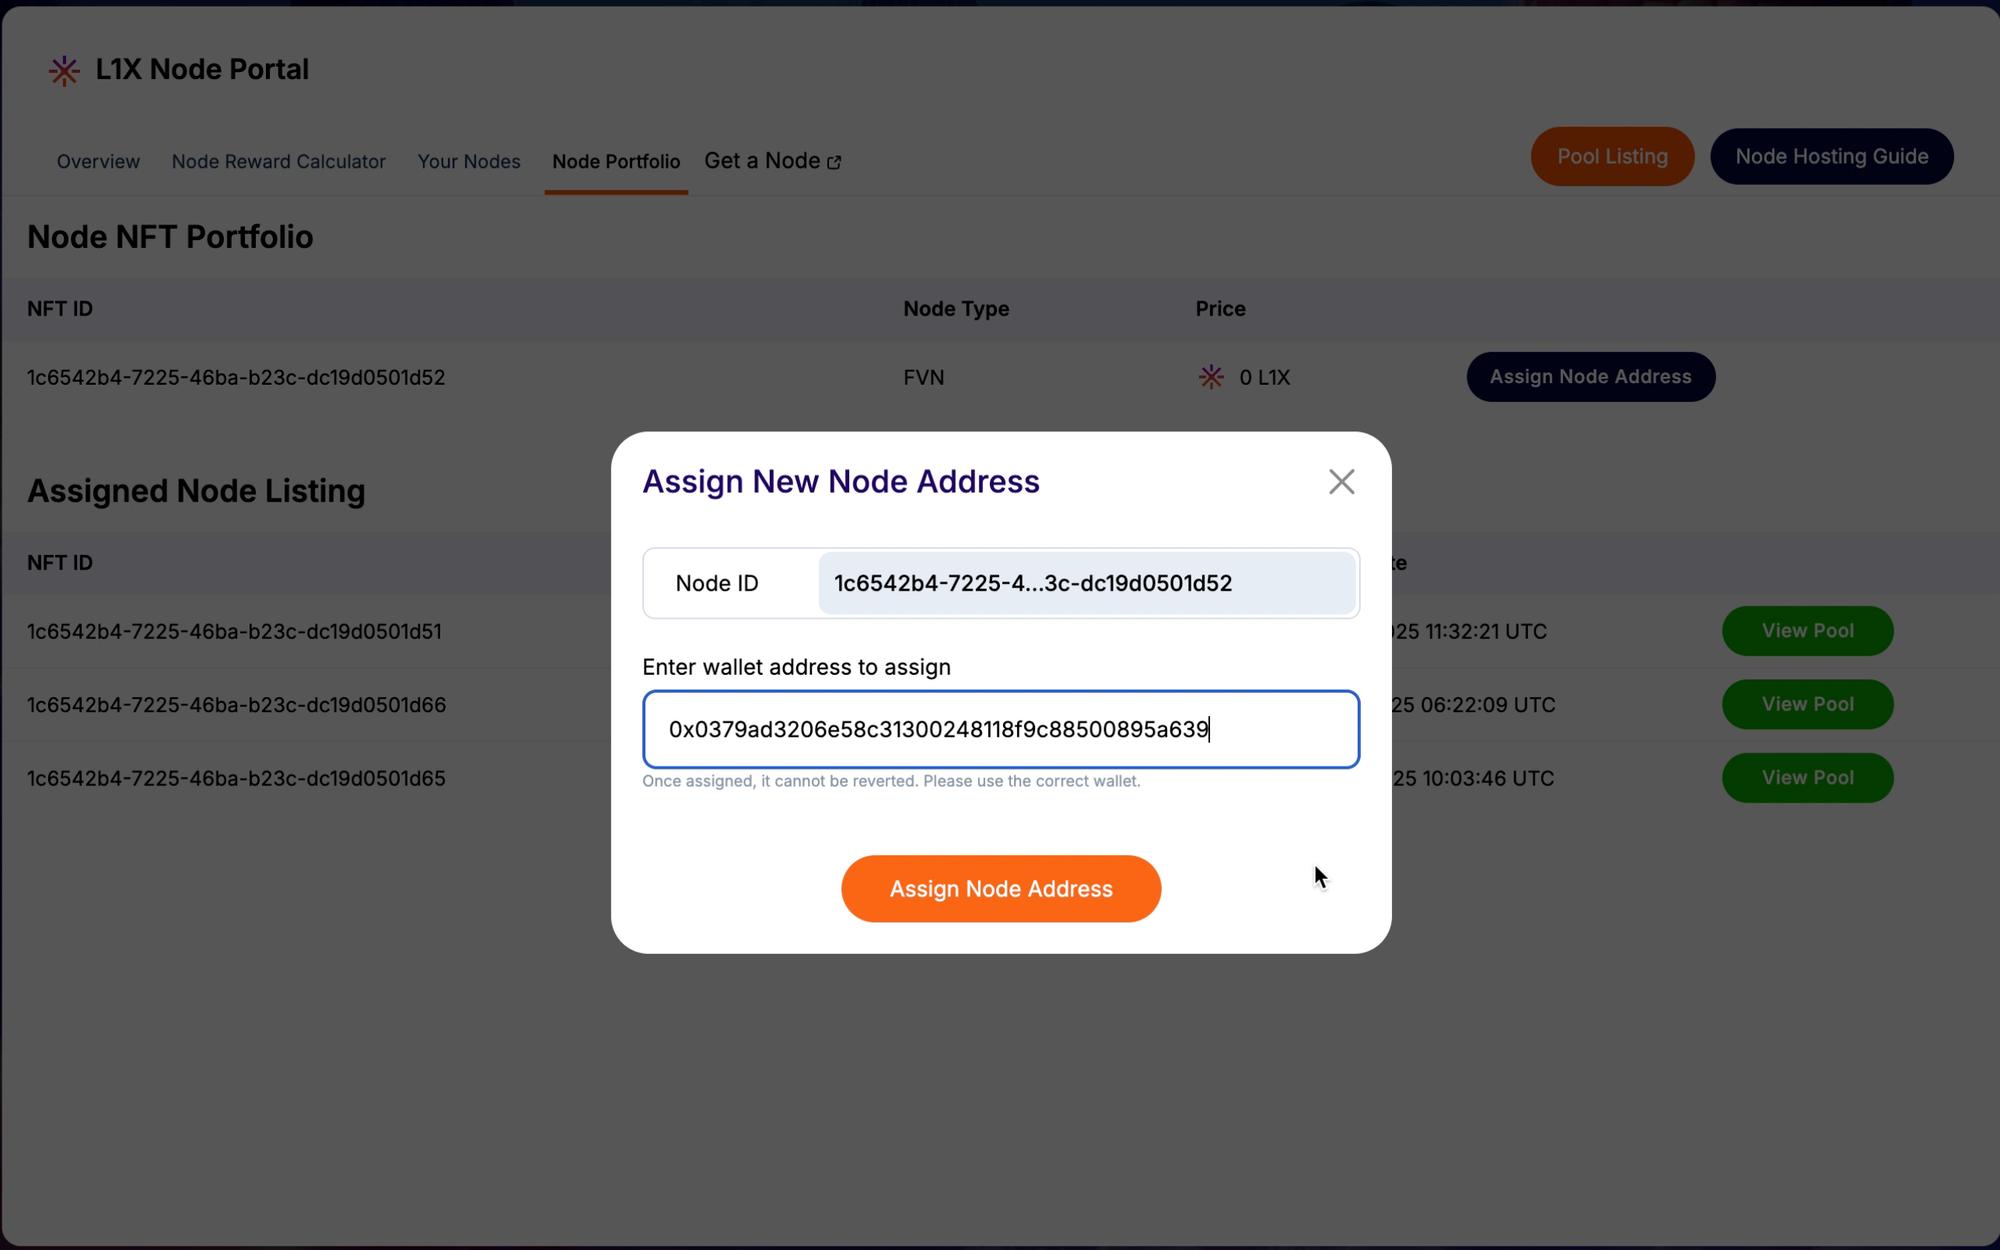Open the Node Hosting Guide
This screenshot has height=1250, width=2000.
coord(1831,156)
